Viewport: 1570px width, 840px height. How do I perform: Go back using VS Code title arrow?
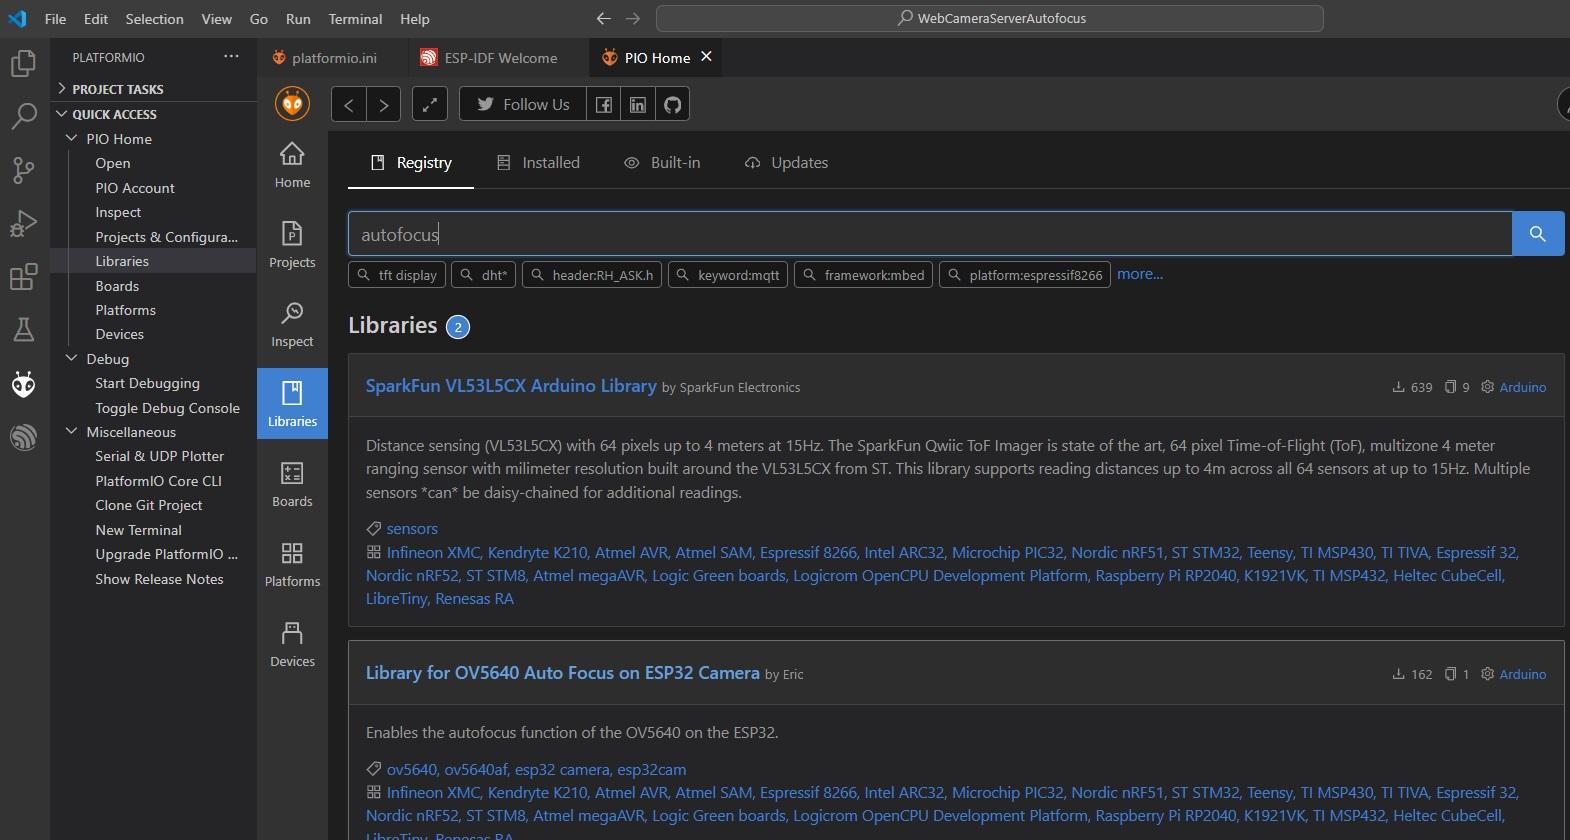(602, 18)
